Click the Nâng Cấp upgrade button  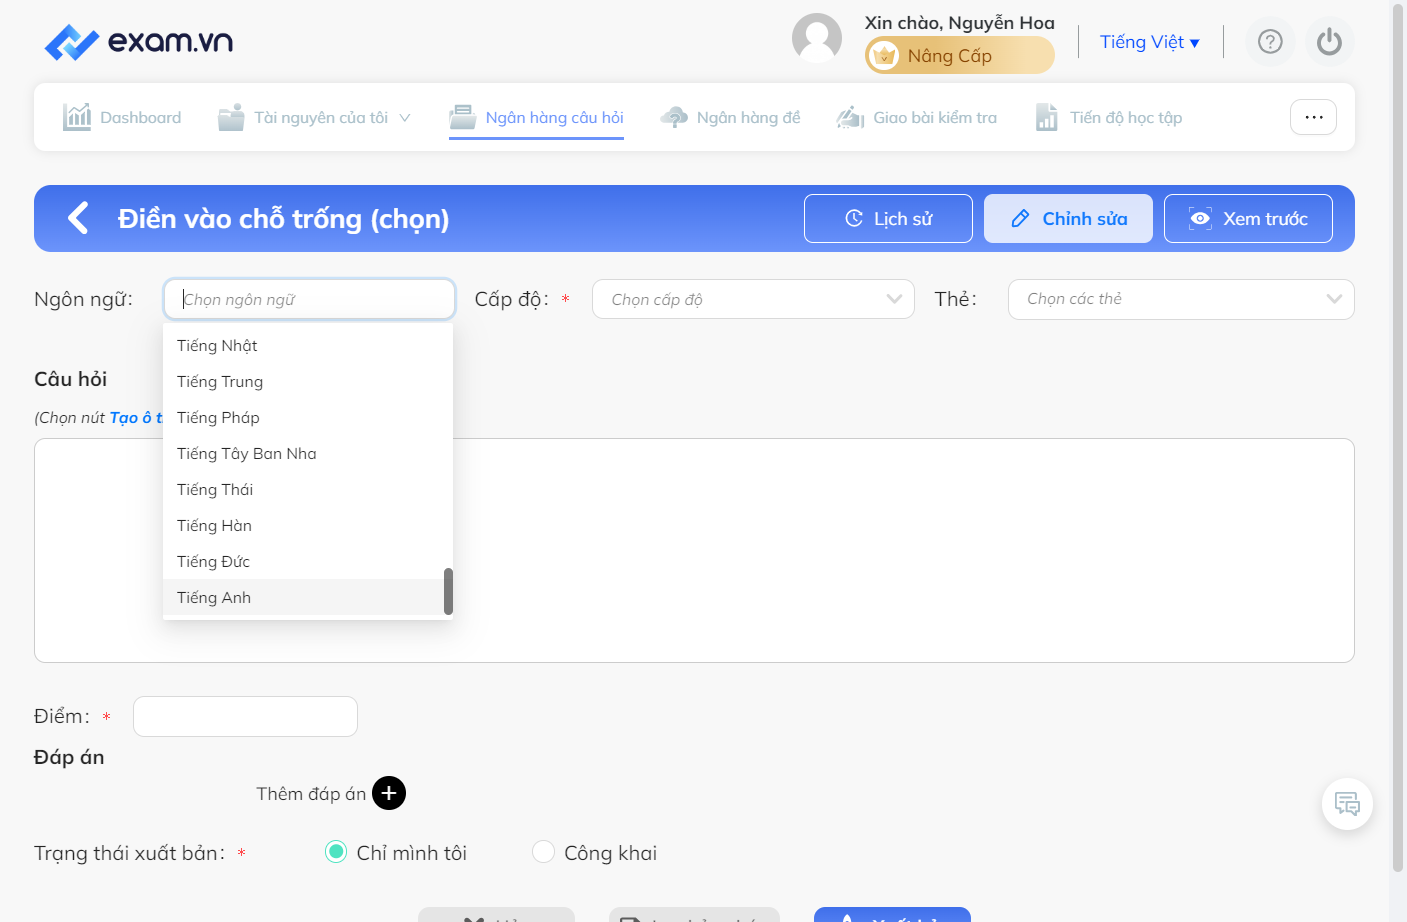point(959,55)
